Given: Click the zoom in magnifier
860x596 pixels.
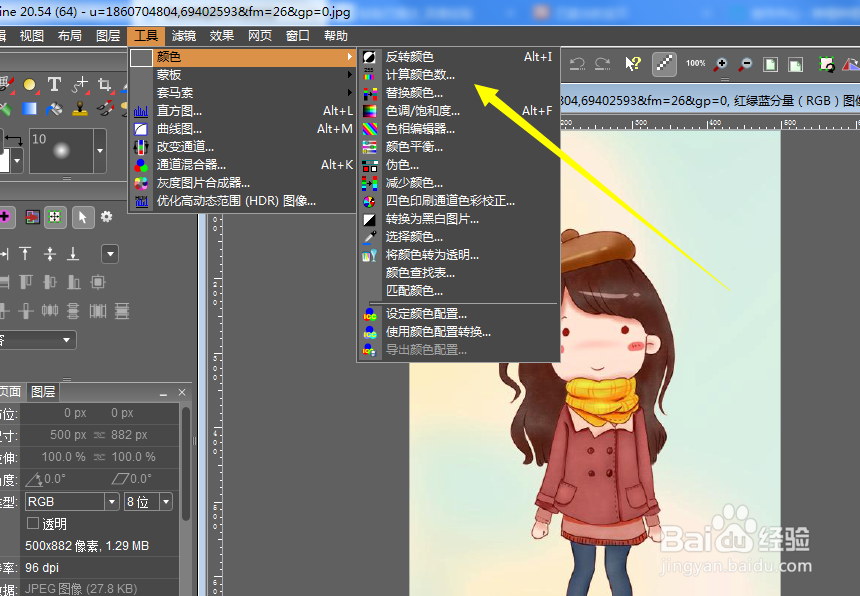Looking at the screenshot, I should [720, 64].
